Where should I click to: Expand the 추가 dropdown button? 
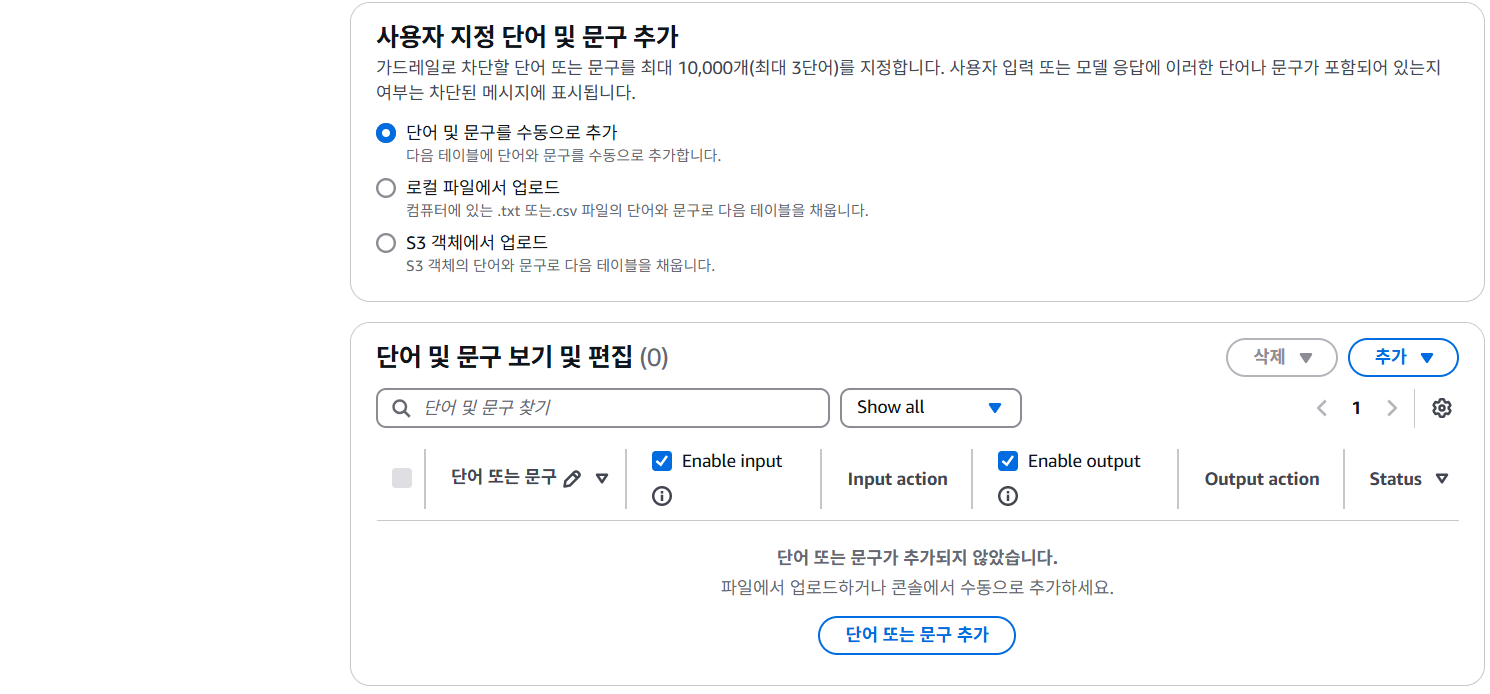(x=1403, y=357)
